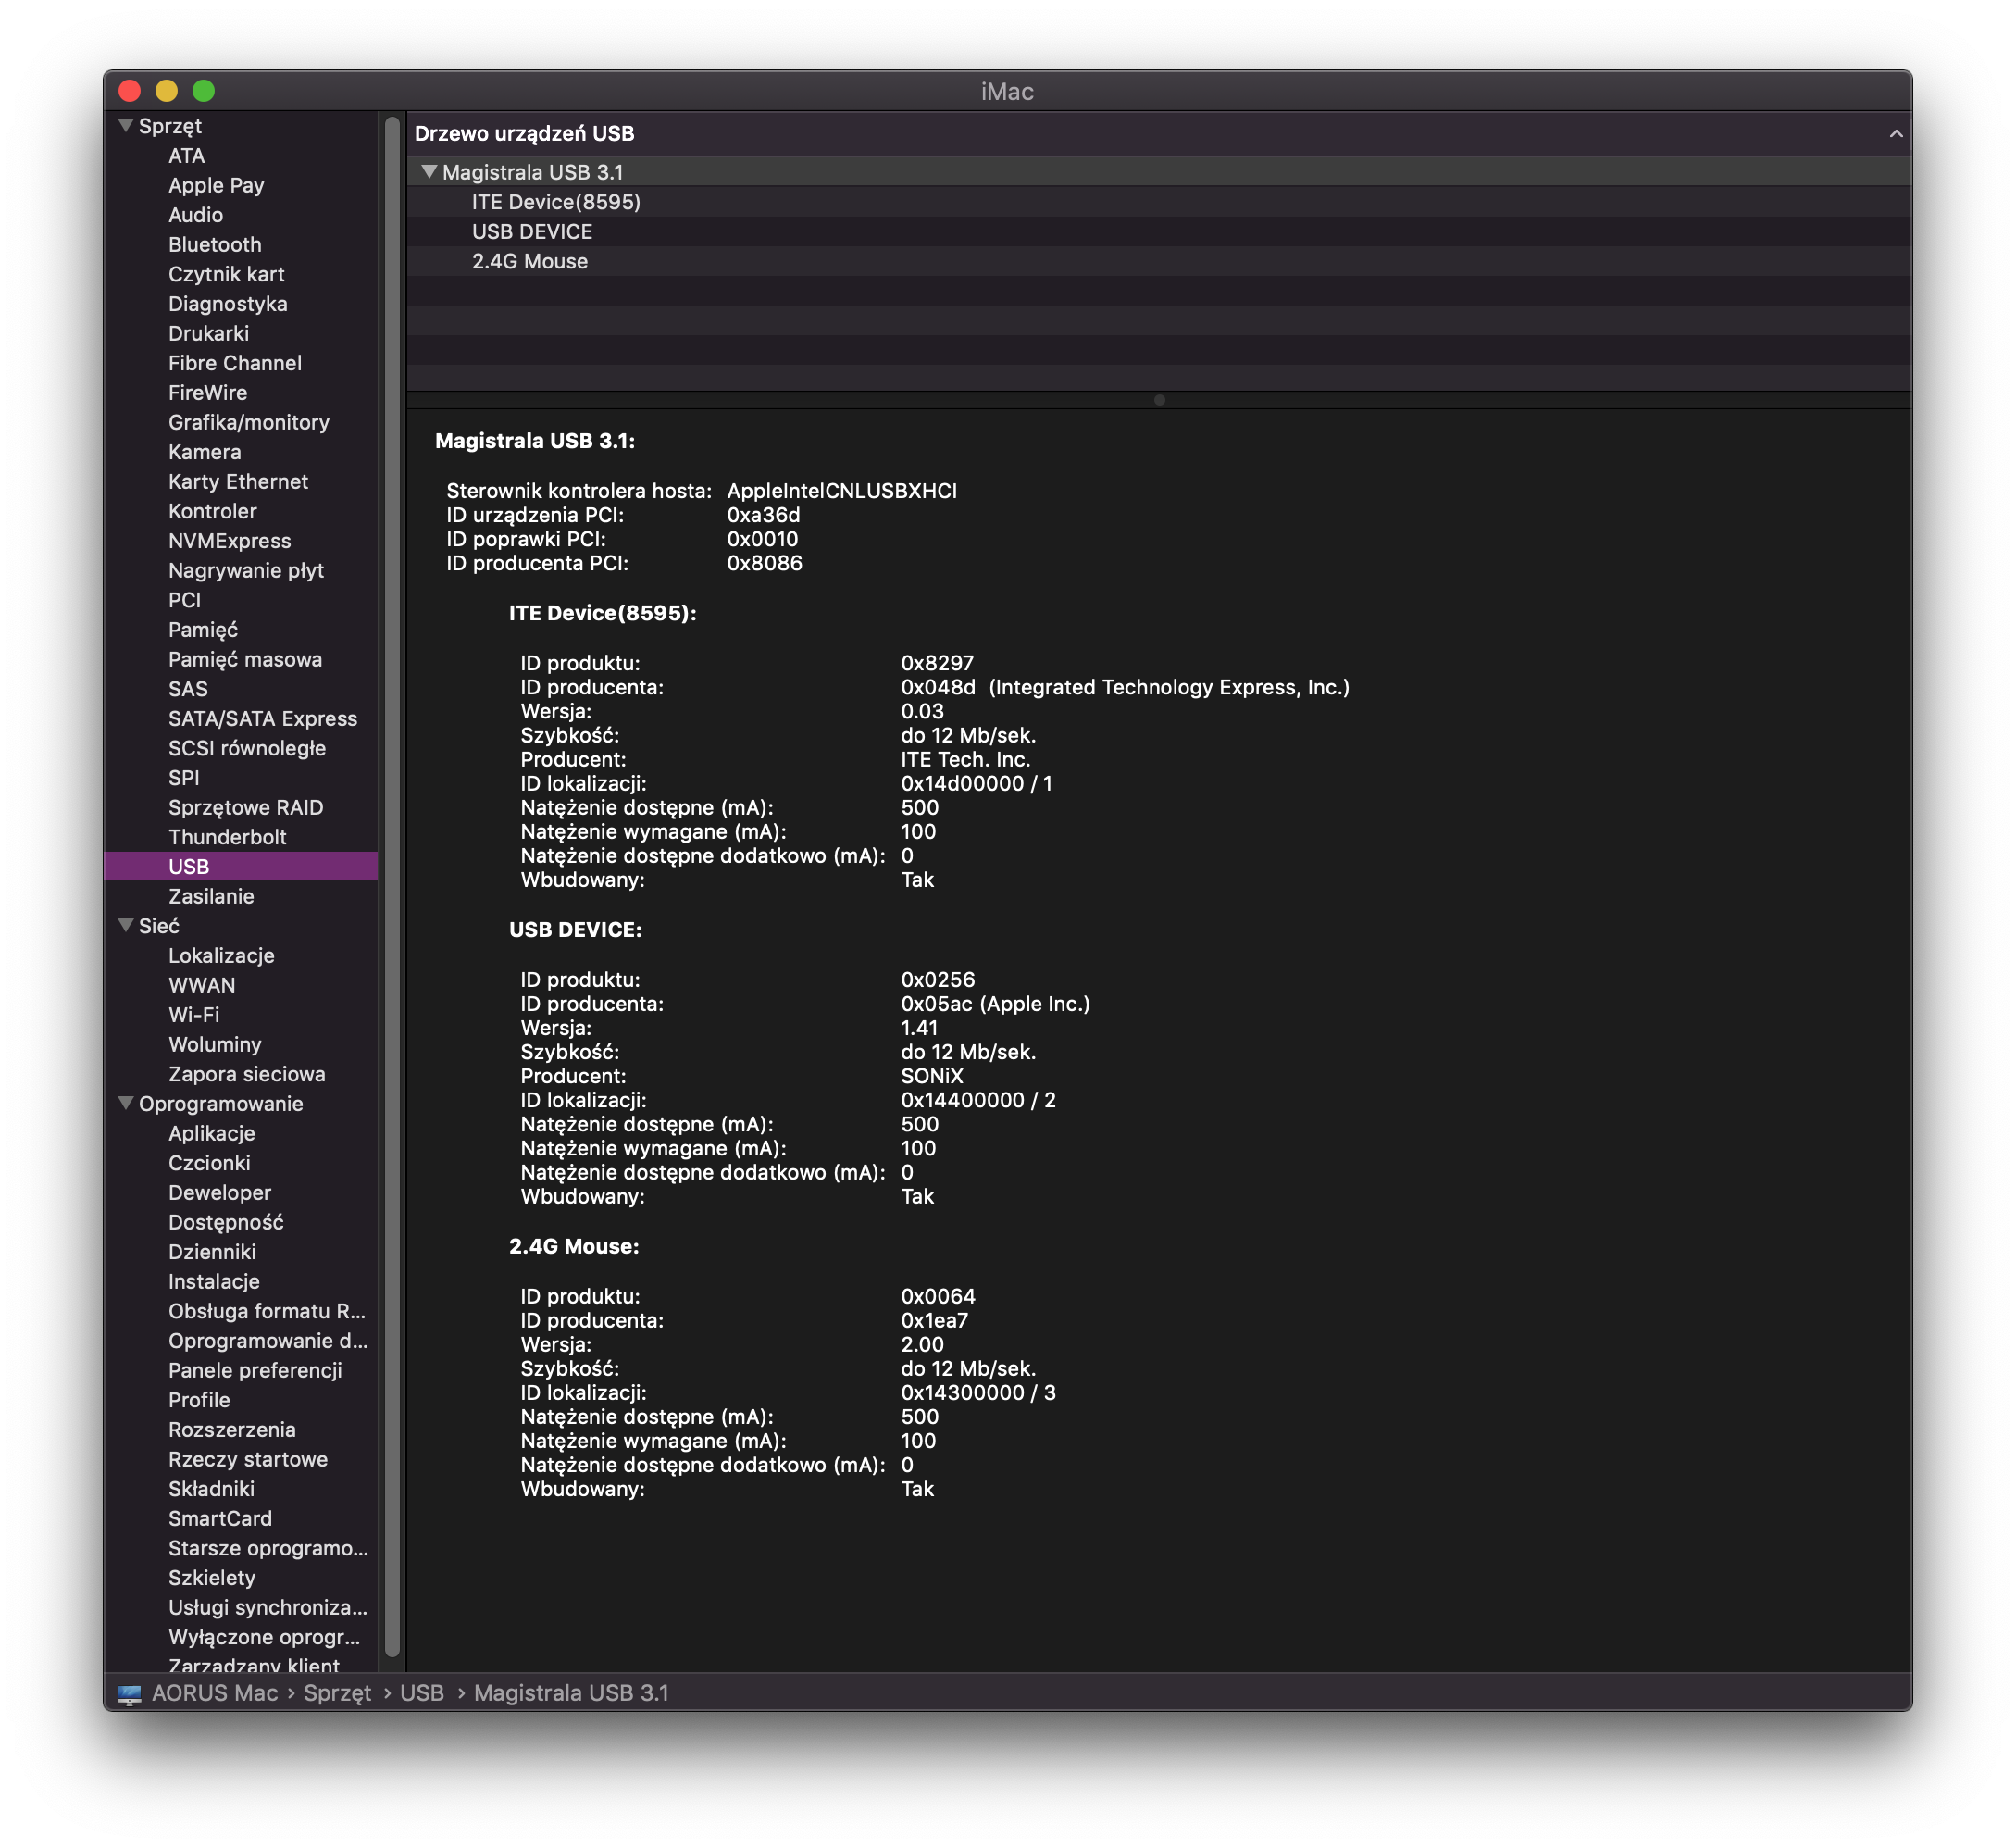
Task: Open the Bluetooth hardware category
Action: click(214, 245)
